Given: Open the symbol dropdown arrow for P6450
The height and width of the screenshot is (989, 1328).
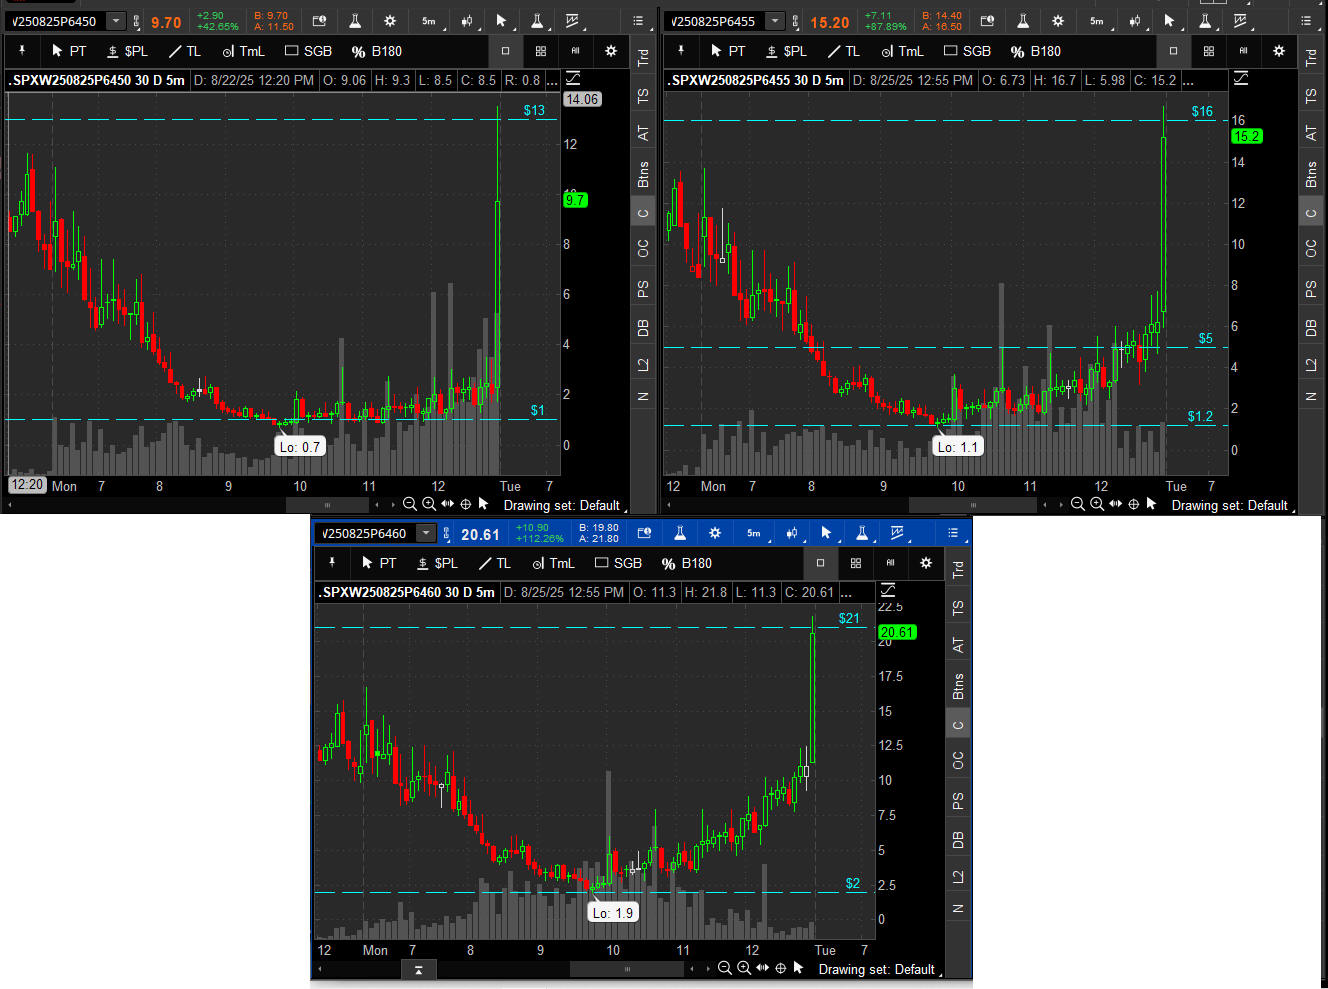Looking at the screenshot, I should [x=116, y=21].
